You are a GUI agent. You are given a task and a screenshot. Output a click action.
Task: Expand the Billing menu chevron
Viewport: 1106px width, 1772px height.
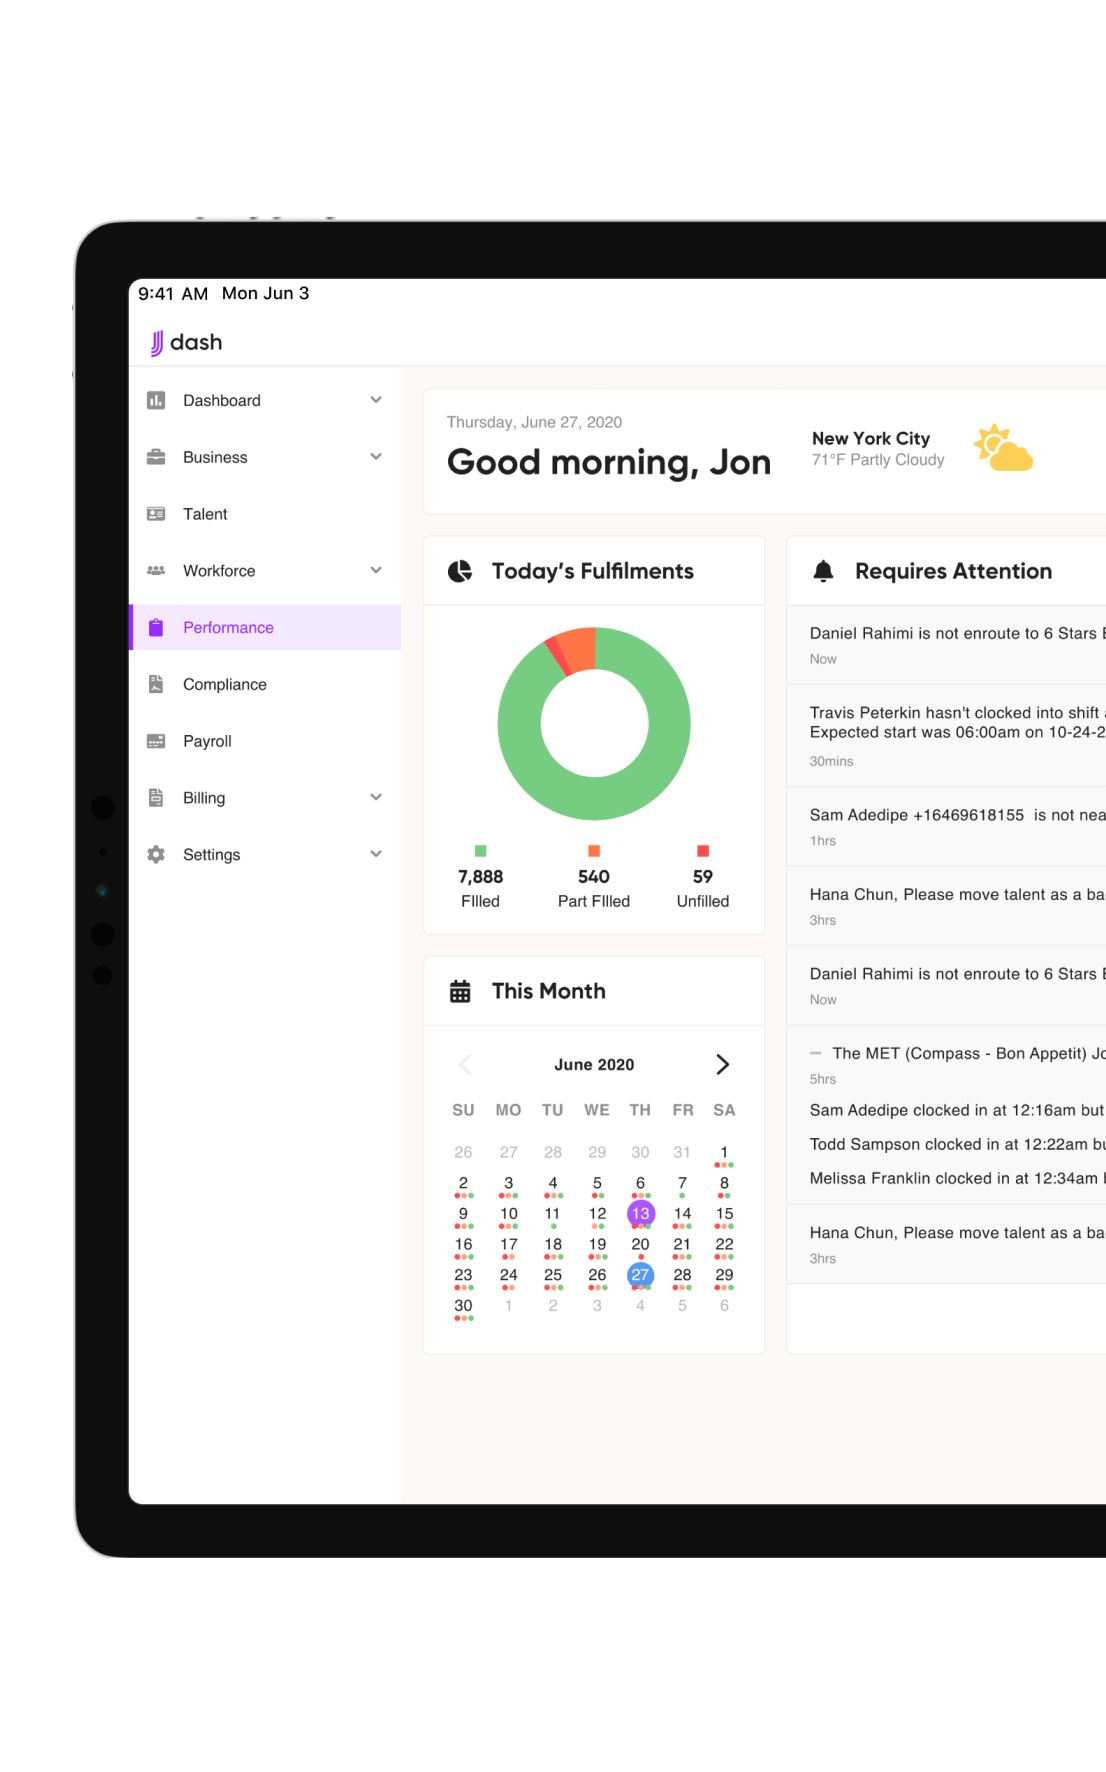click(x=376, y=798)
